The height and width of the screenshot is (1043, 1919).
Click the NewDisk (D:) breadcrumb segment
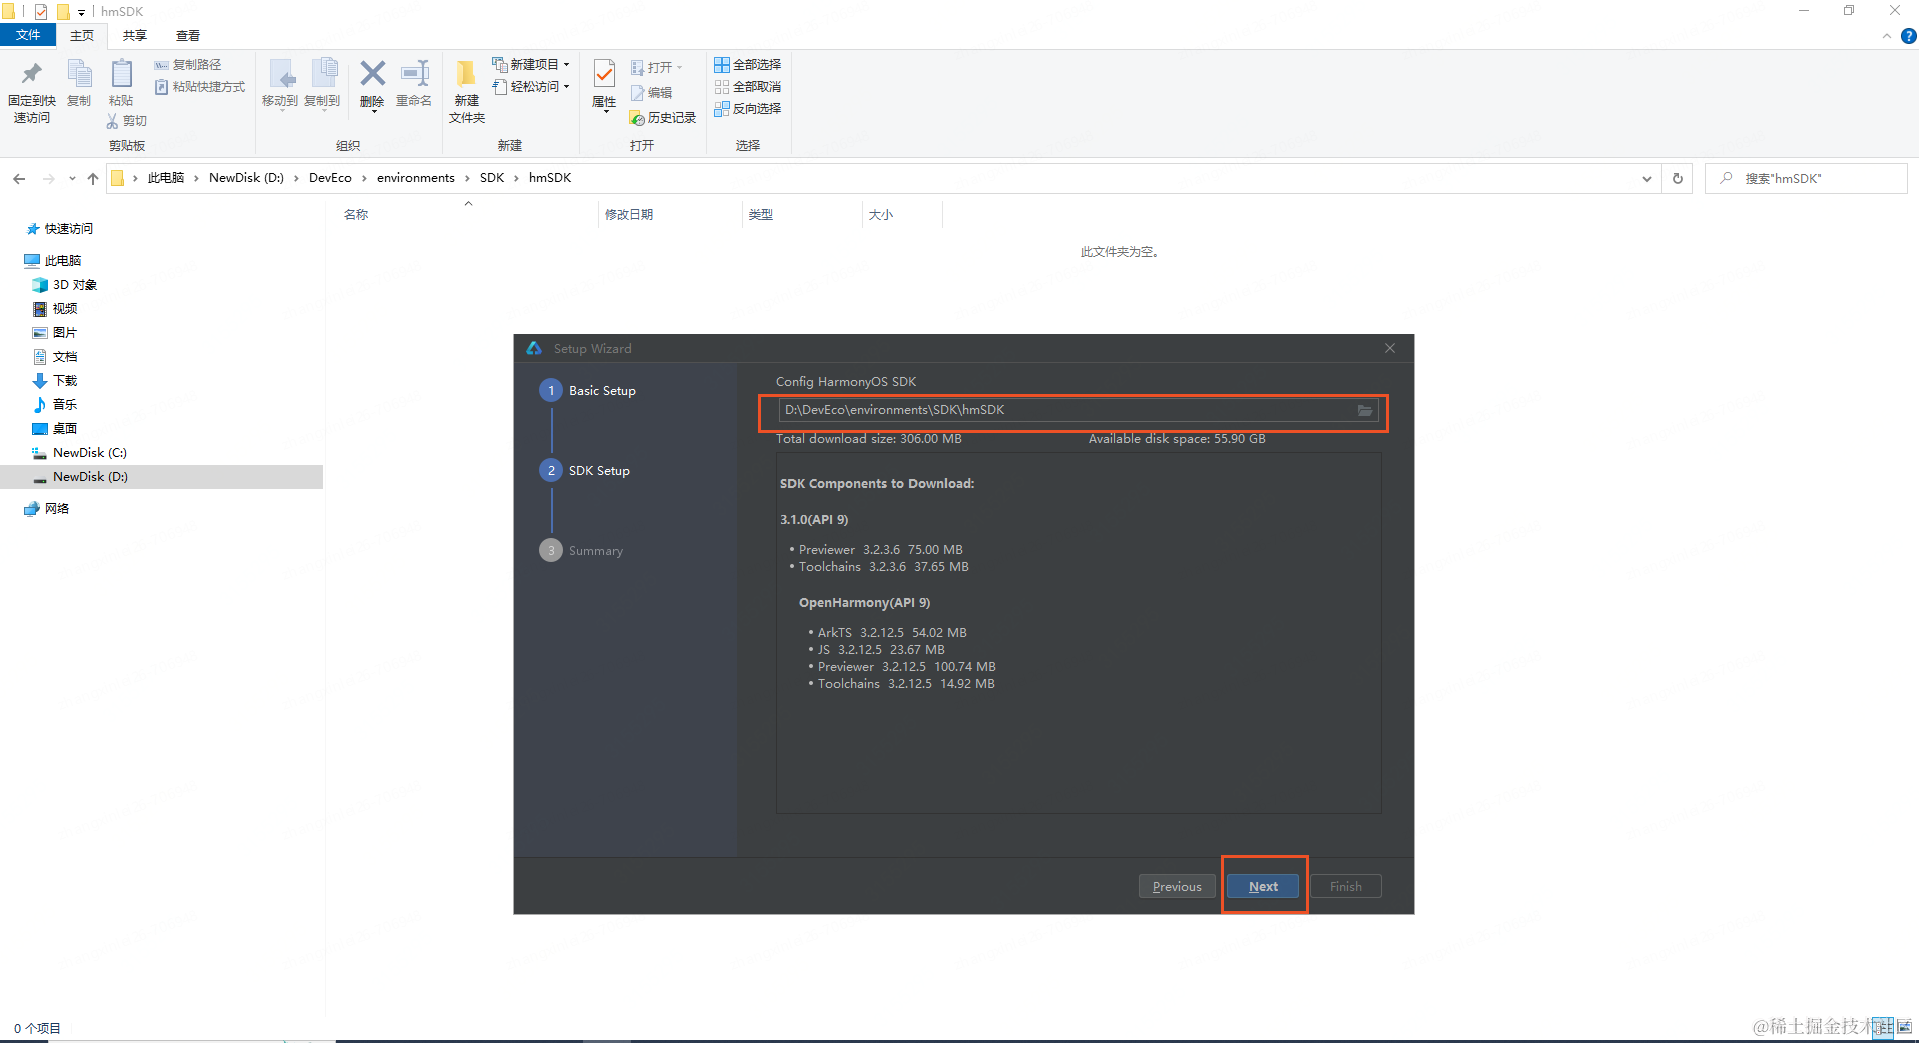tap(246, 178)
